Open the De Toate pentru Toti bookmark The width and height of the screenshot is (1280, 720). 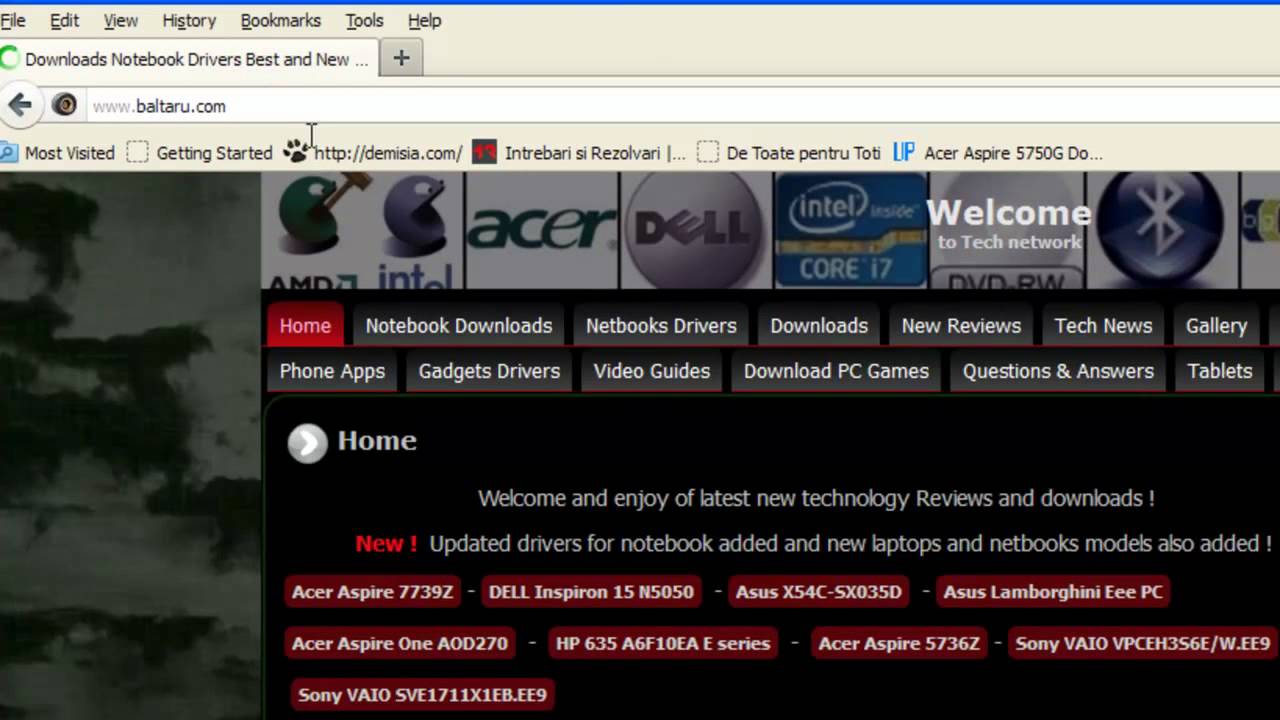coord(790,153)
